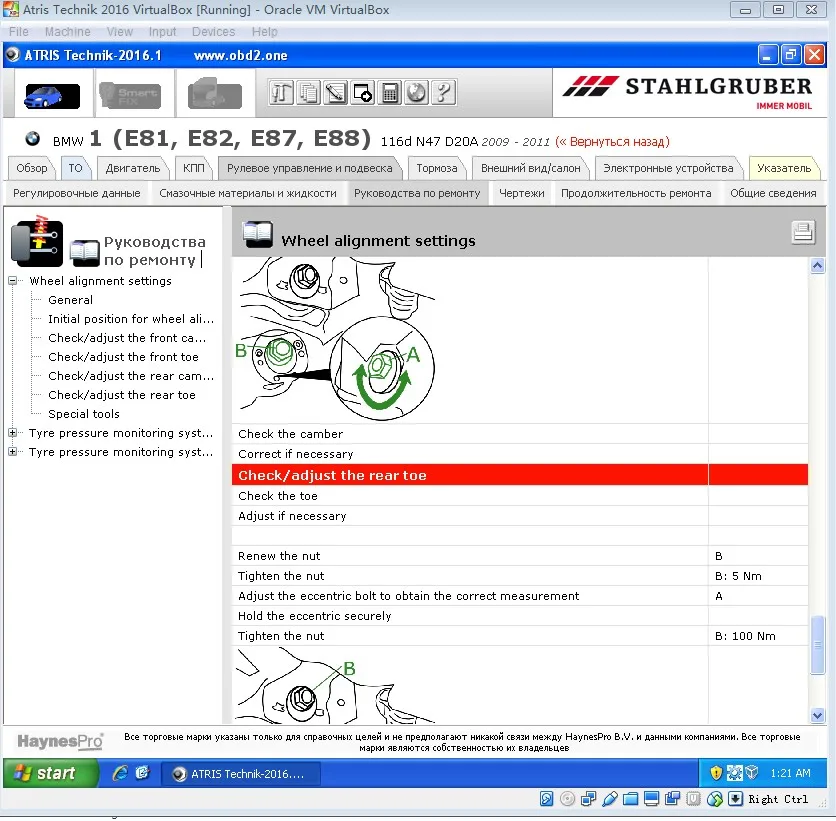Click the VirtualBox USB status icon
Image resolution: width=836 pixels, height=821 pixels.
coord(609,799)
